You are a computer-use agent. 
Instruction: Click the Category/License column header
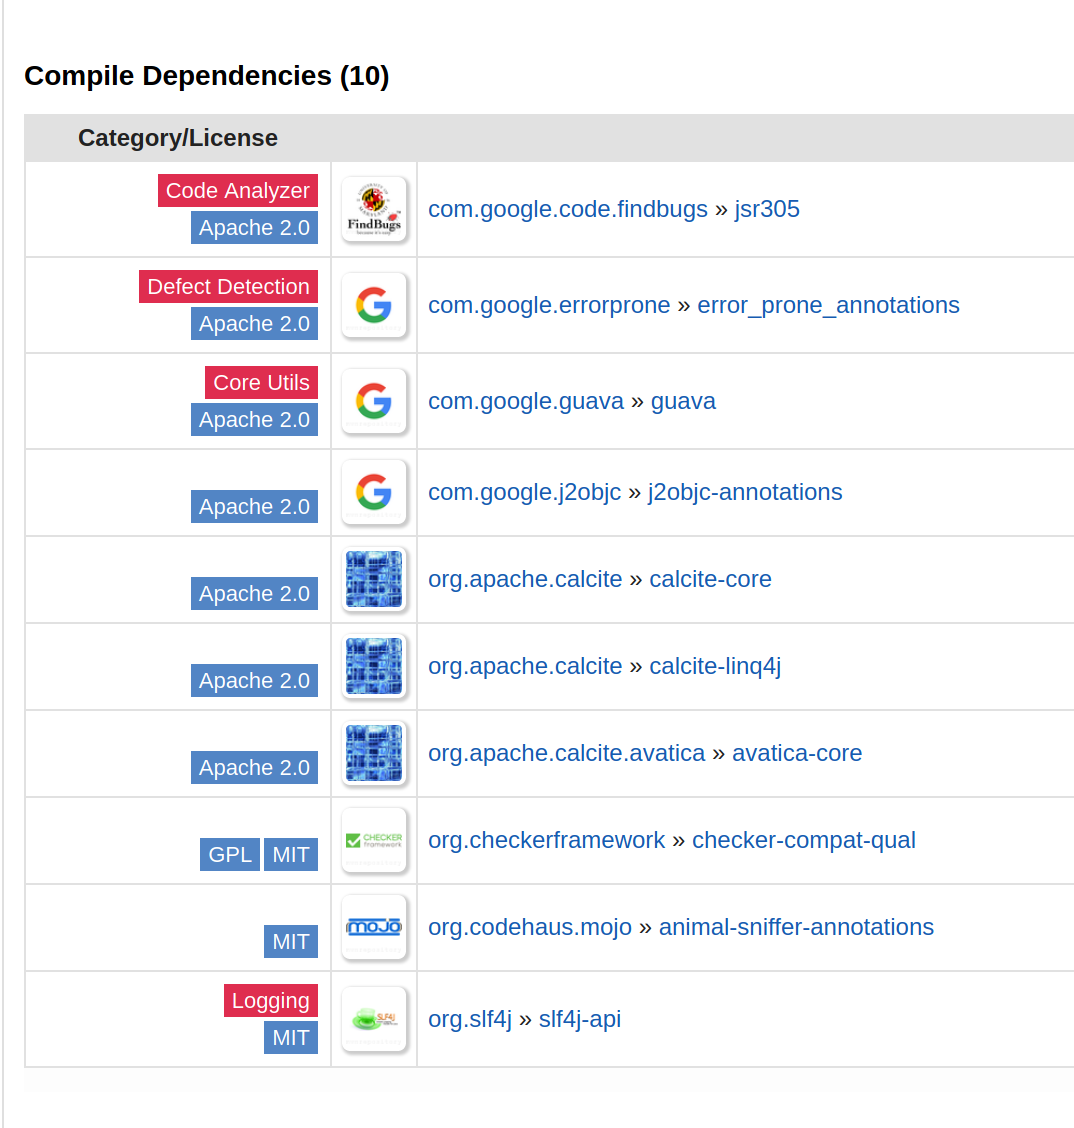178,138
